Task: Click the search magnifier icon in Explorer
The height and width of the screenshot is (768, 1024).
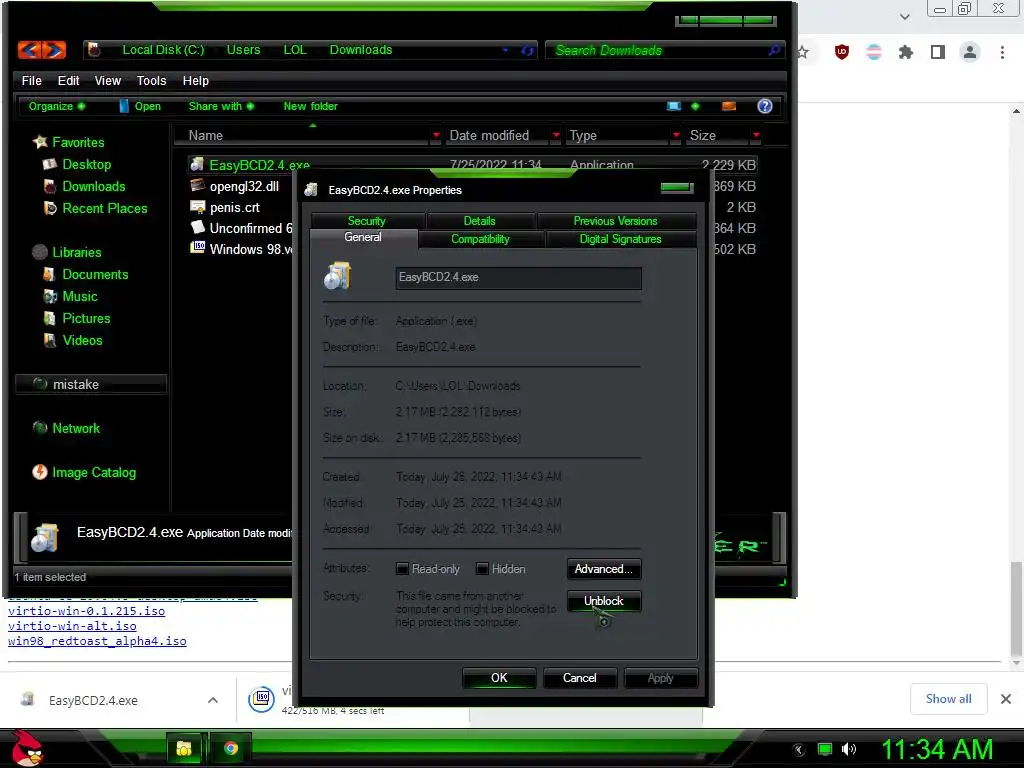Action: (x=774, y=50)
